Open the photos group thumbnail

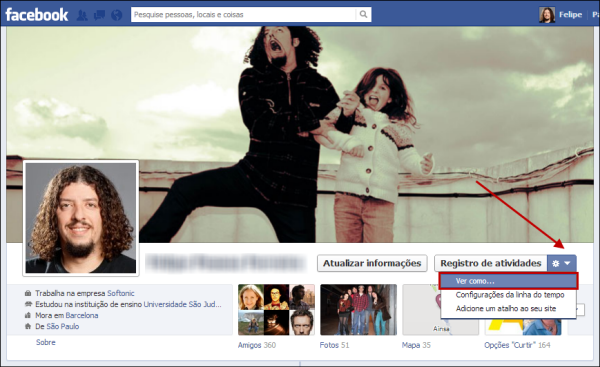click(358, 310)
